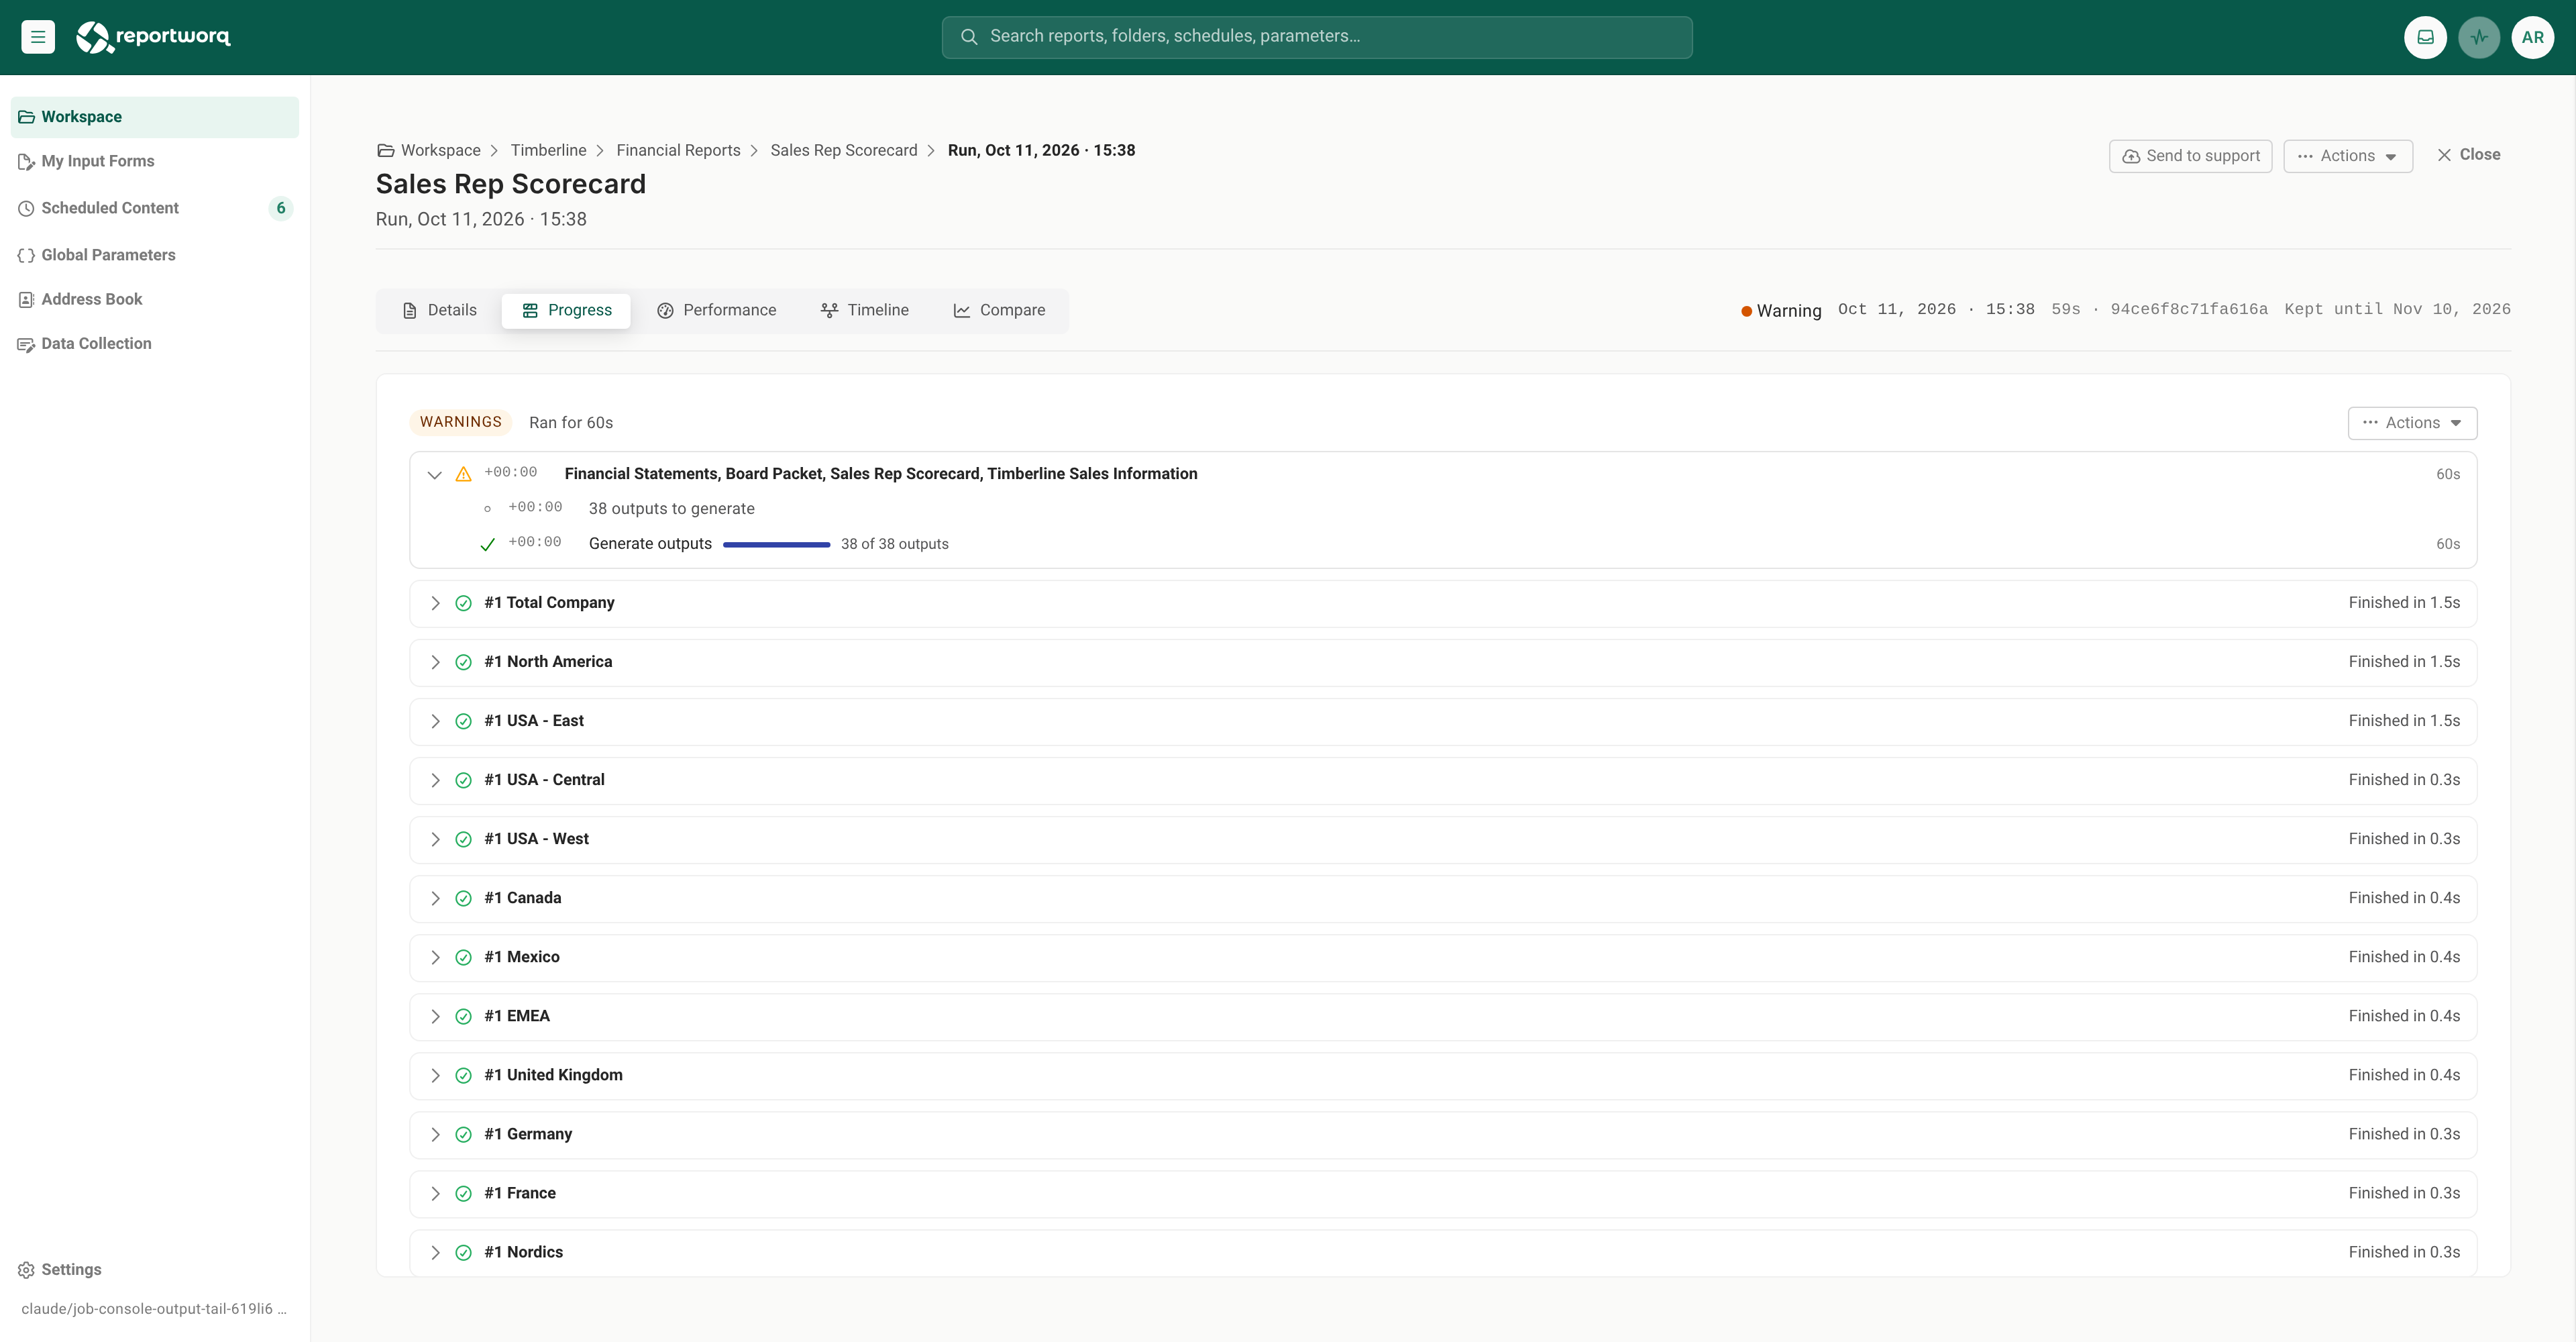Click green check icon beside Total Company
2576x1342 pixels.
[x=463, y=603]
